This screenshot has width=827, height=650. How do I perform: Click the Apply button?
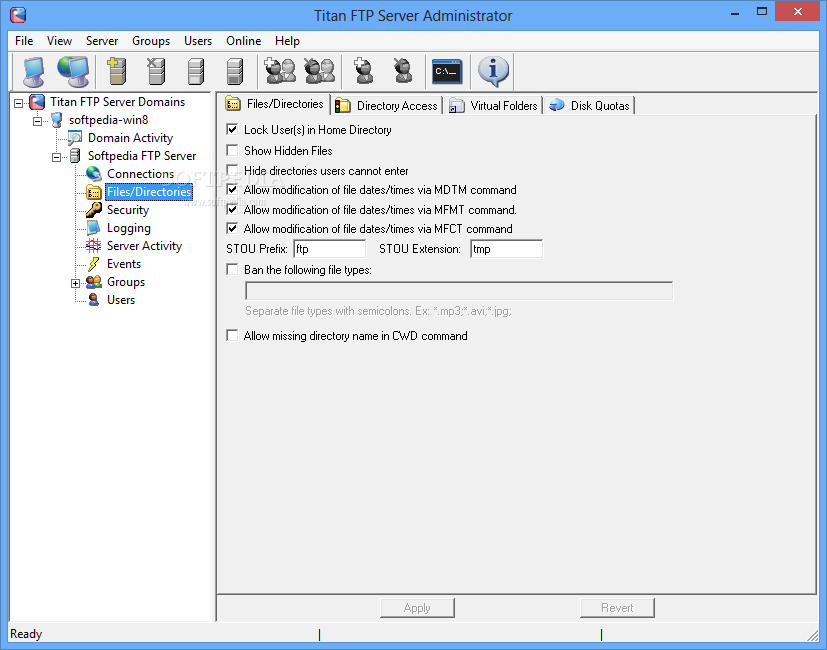417,608
